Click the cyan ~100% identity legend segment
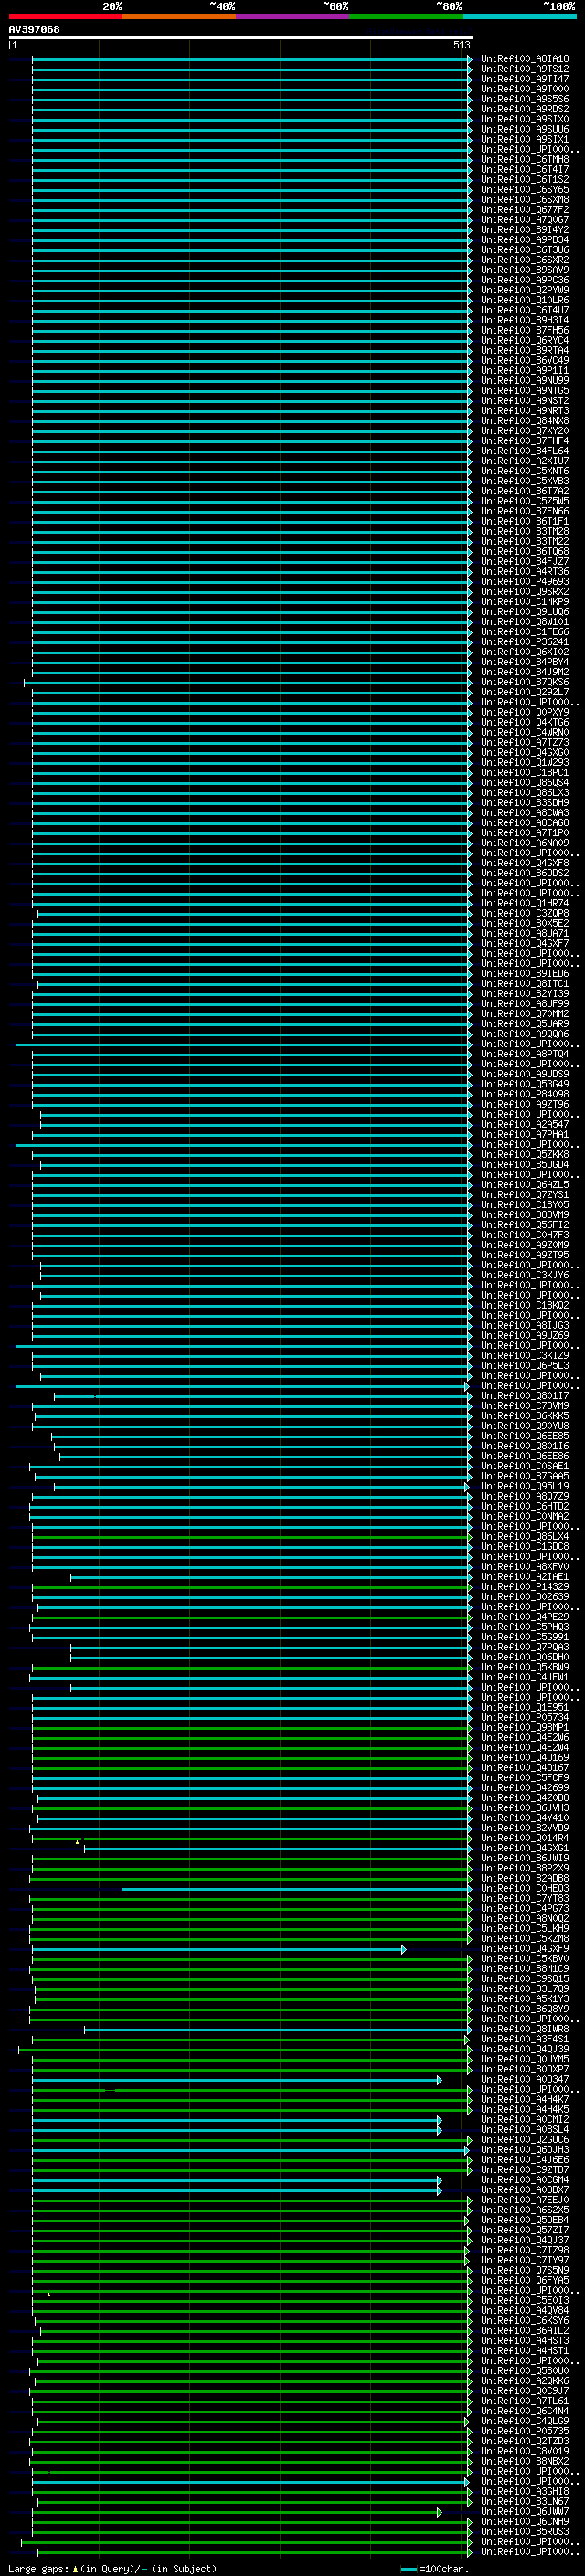Screen dimensions: 585x2576 click(520, 16)
